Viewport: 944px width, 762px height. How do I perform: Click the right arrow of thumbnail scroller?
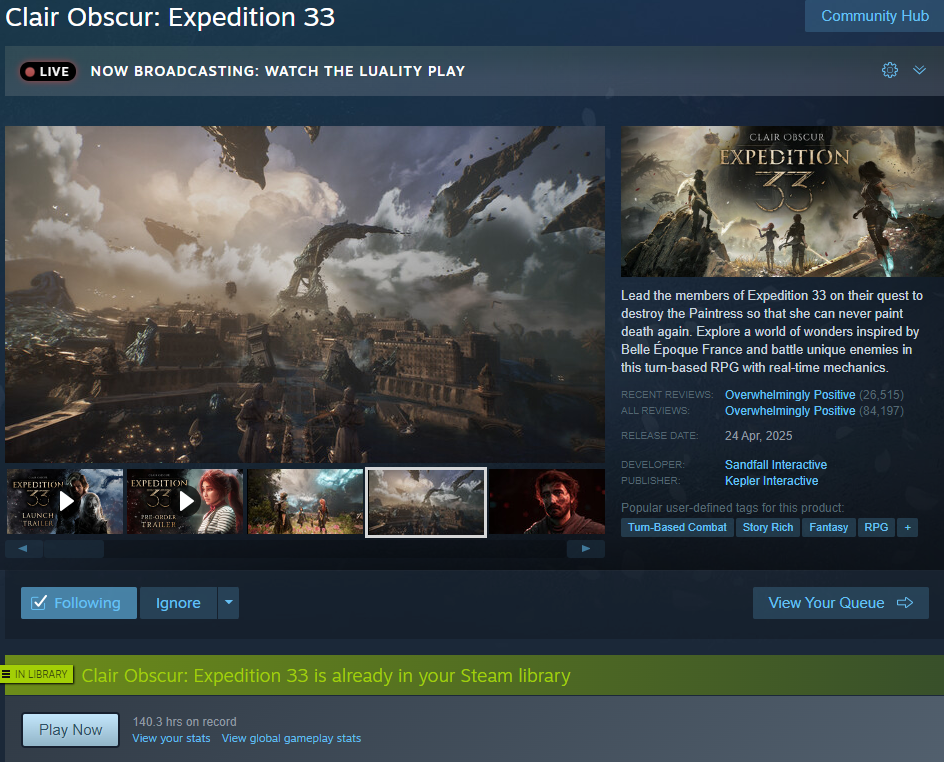point(586,548)
